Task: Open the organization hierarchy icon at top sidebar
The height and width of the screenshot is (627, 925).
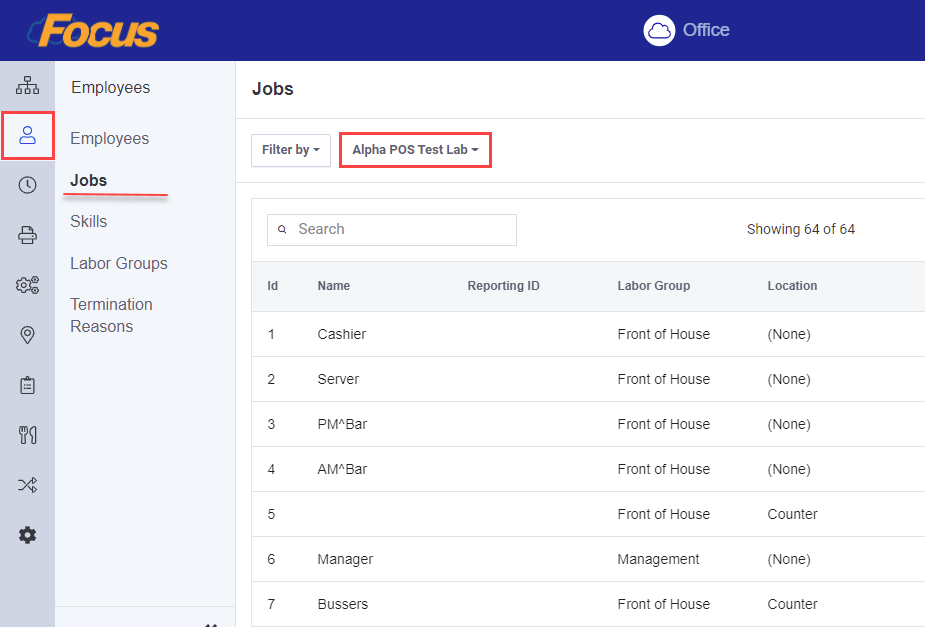Action: 27,85
